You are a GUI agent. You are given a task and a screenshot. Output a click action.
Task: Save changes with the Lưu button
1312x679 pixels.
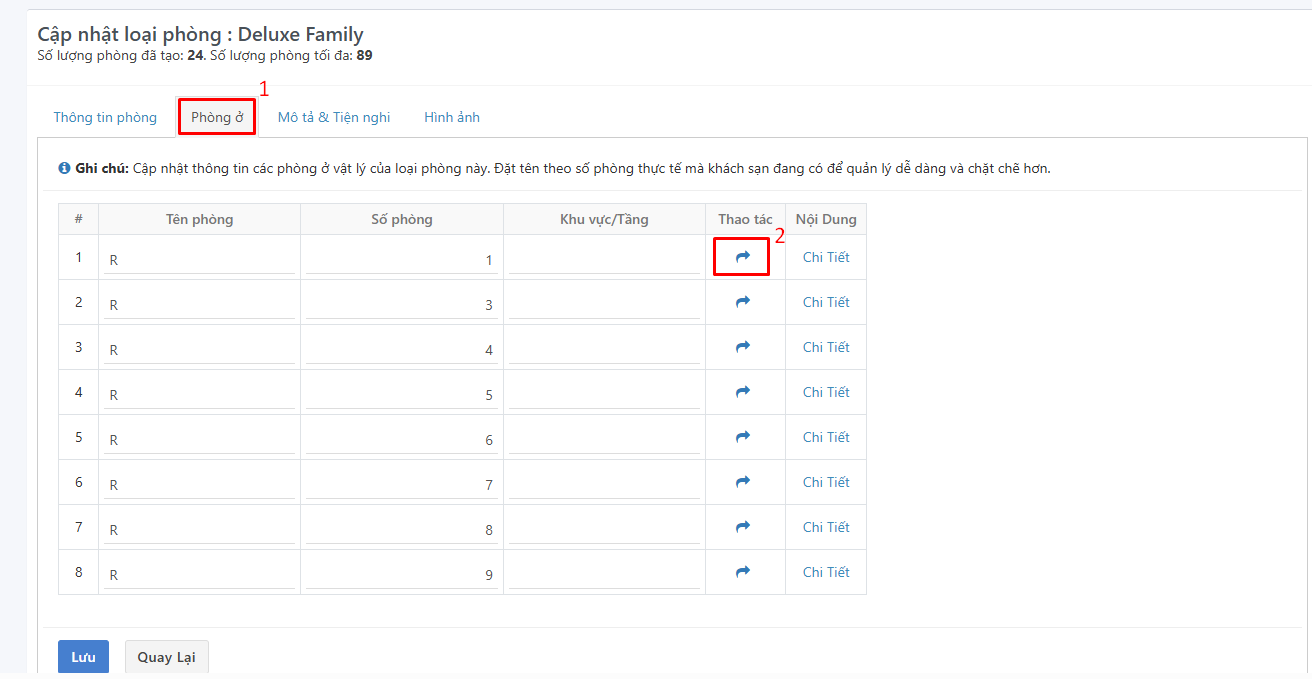tap(83, 657)
